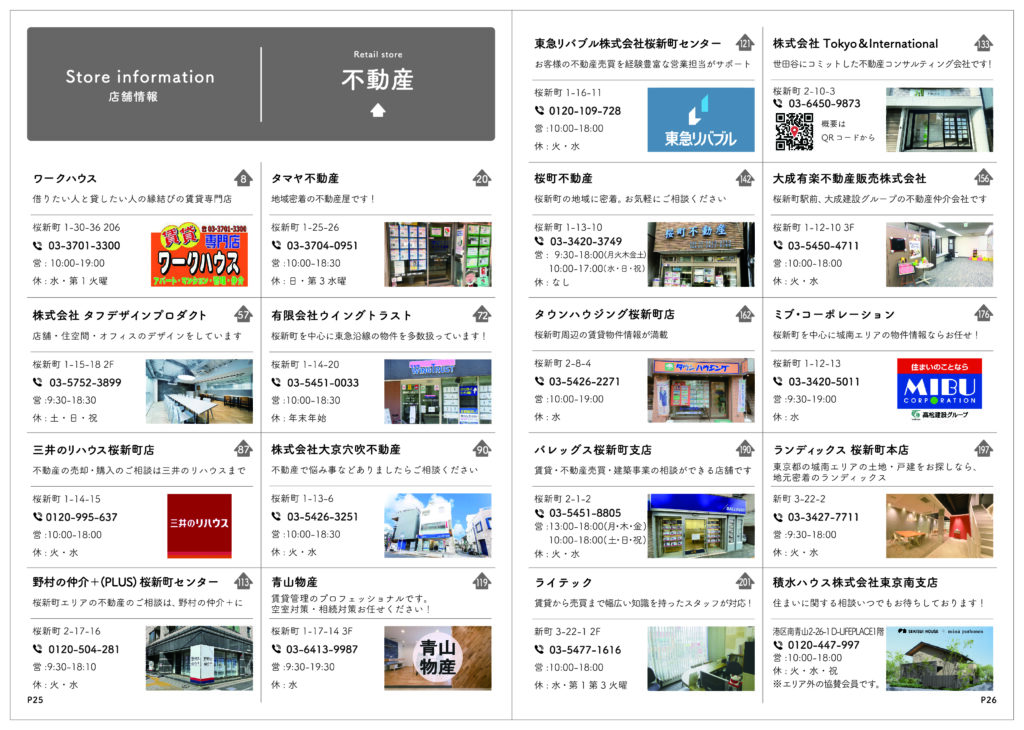Click house badge 8 beside ワークハウス

pos(243,178)
